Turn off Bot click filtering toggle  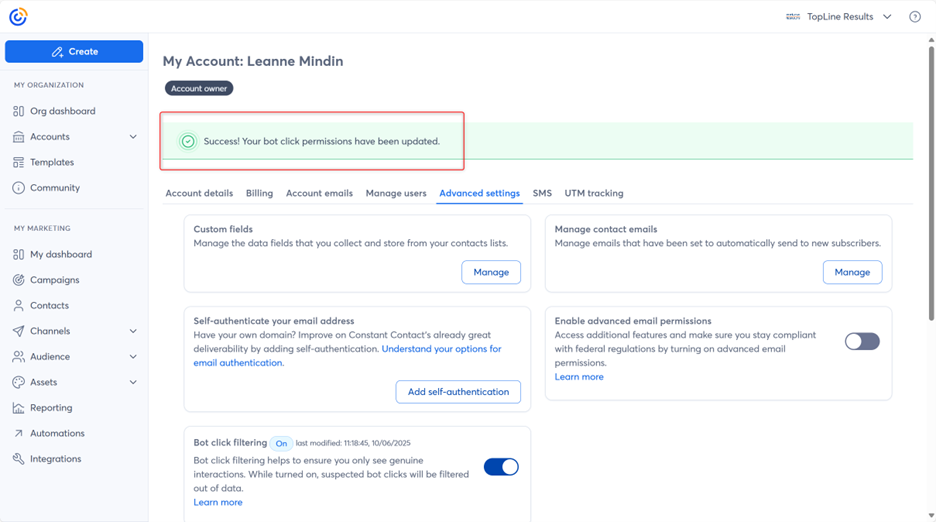(x=501, y=467)
